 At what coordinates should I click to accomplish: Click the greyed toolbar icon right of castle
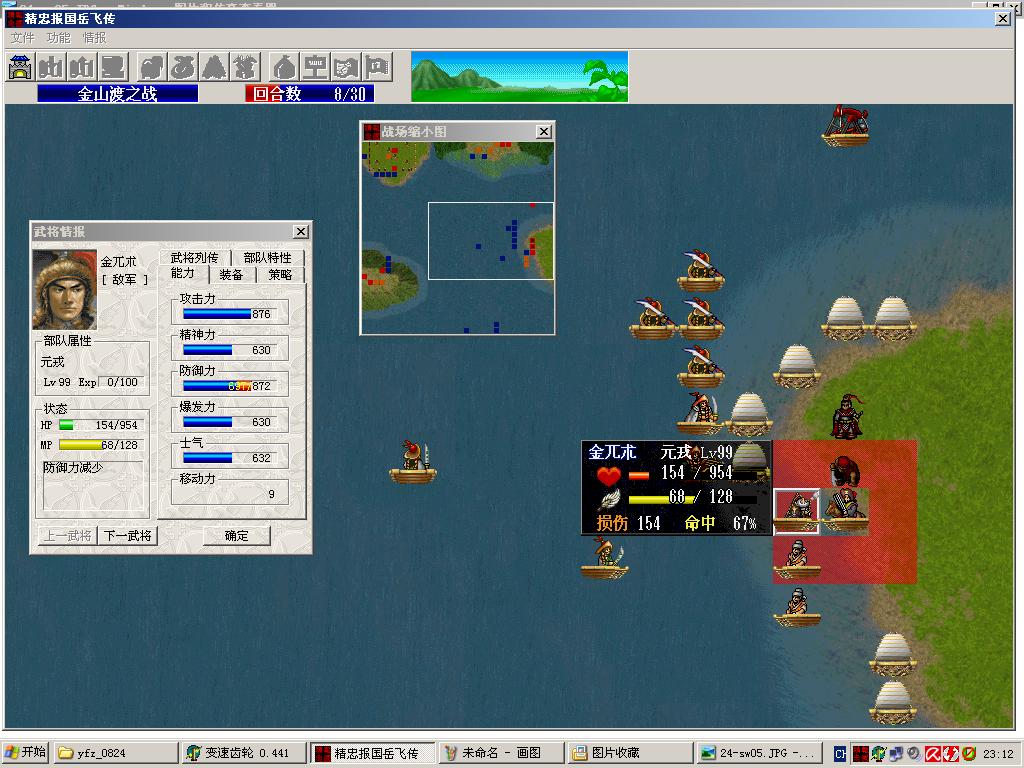pyautogui.click(x=51, y=67)
